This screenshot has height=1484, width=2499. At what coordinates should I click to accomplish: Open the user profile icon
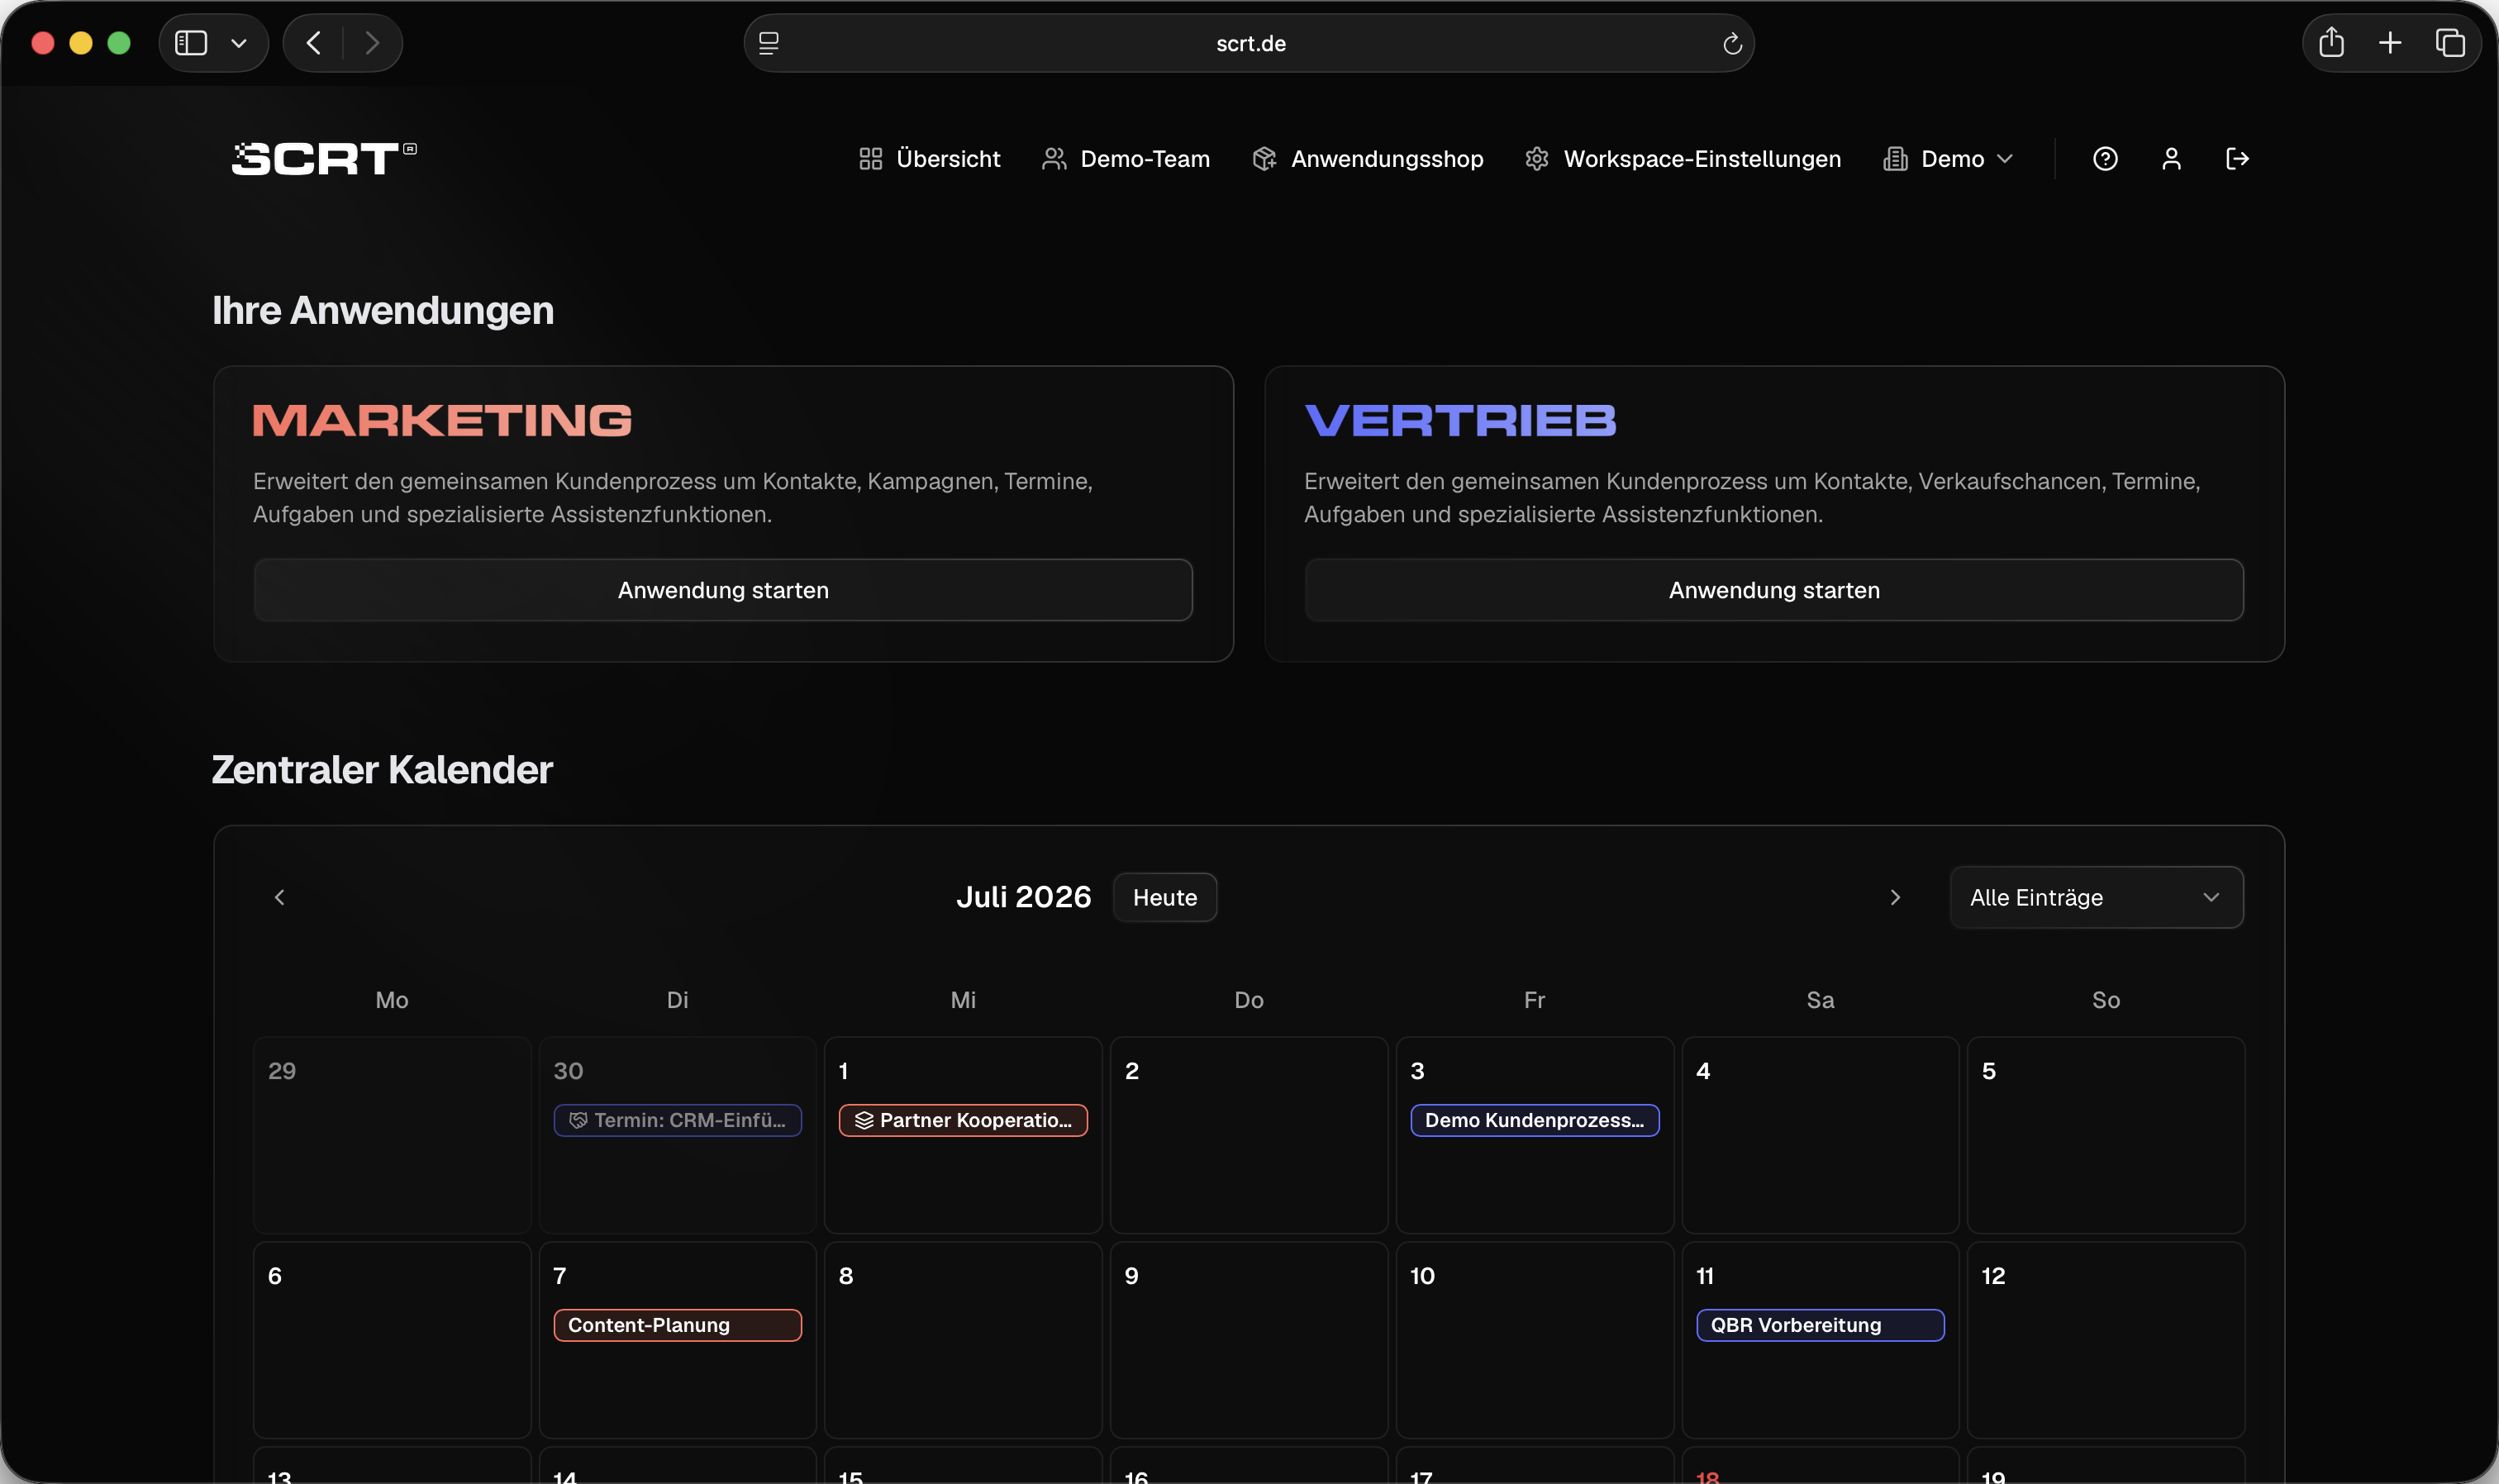tap(2171, 159)
